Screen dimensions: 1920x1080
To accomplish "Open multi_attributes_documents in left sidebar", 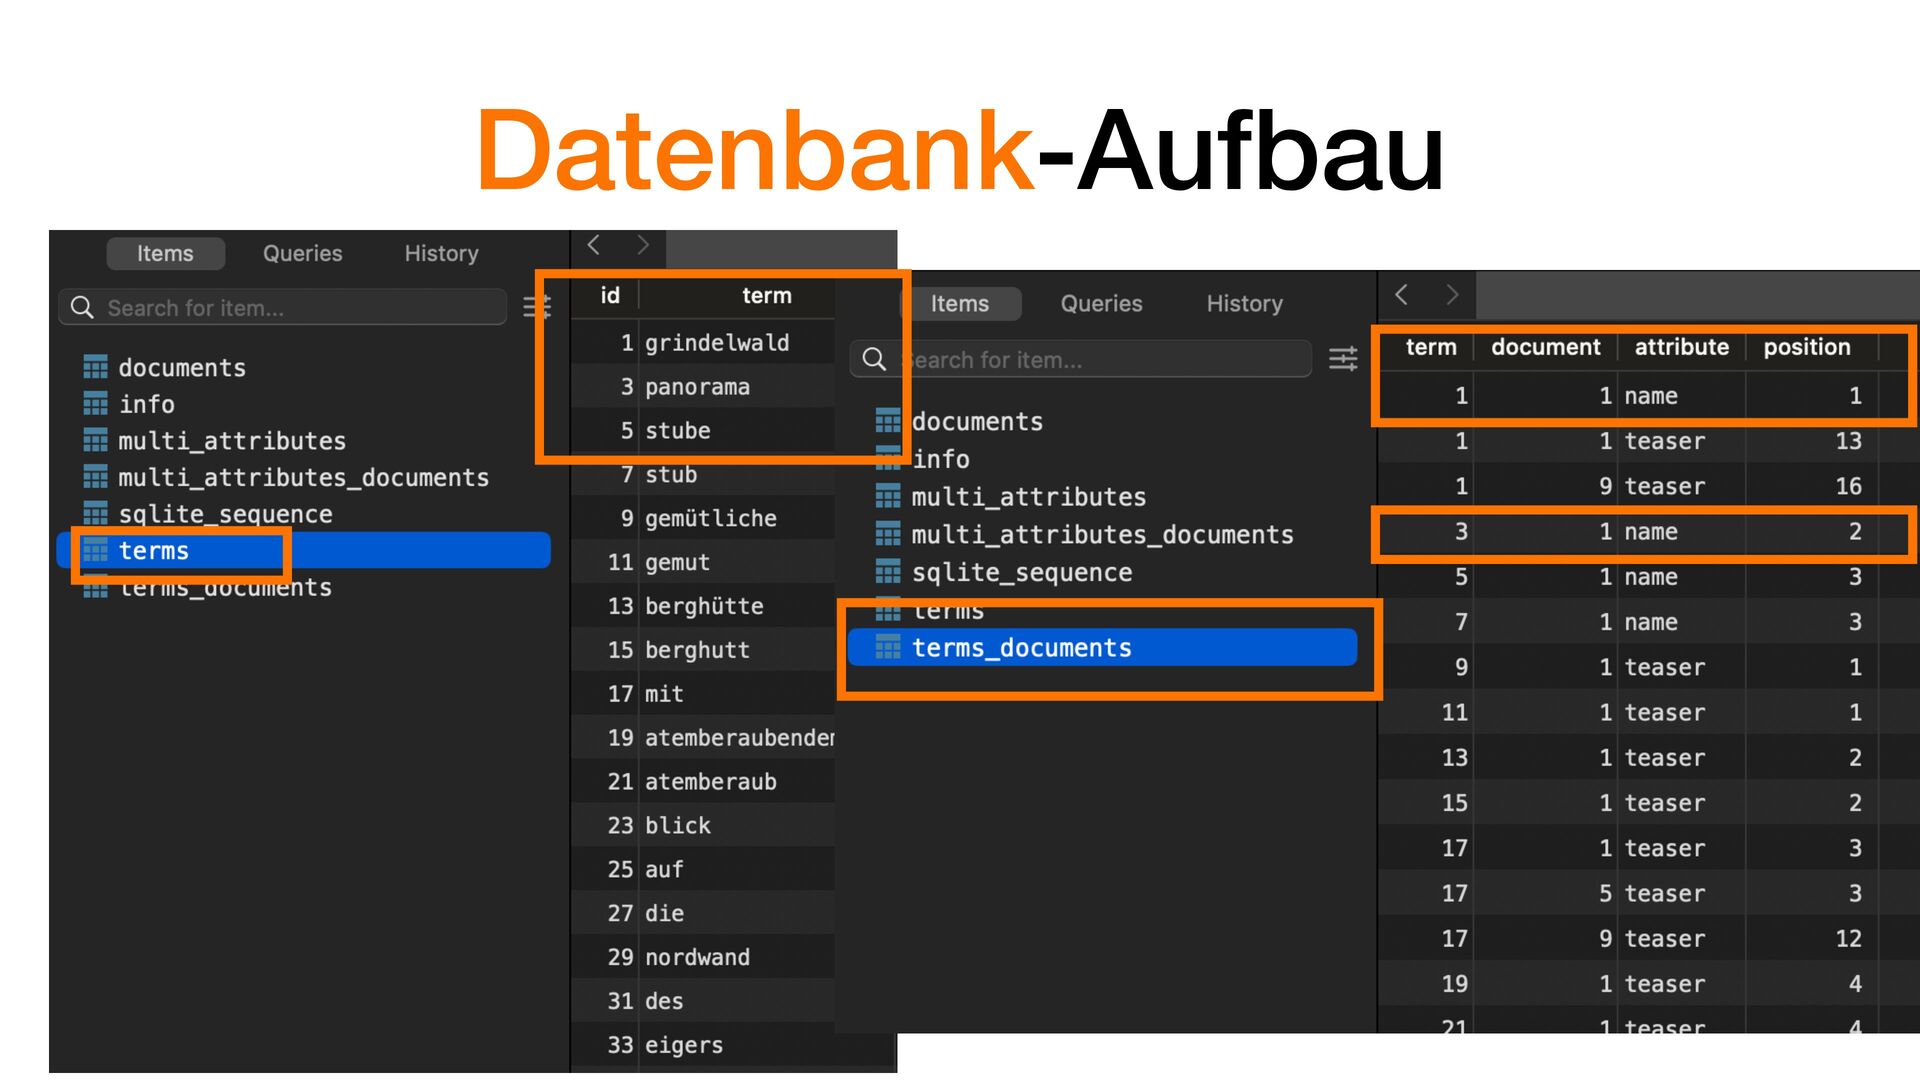I will (303, 477).
